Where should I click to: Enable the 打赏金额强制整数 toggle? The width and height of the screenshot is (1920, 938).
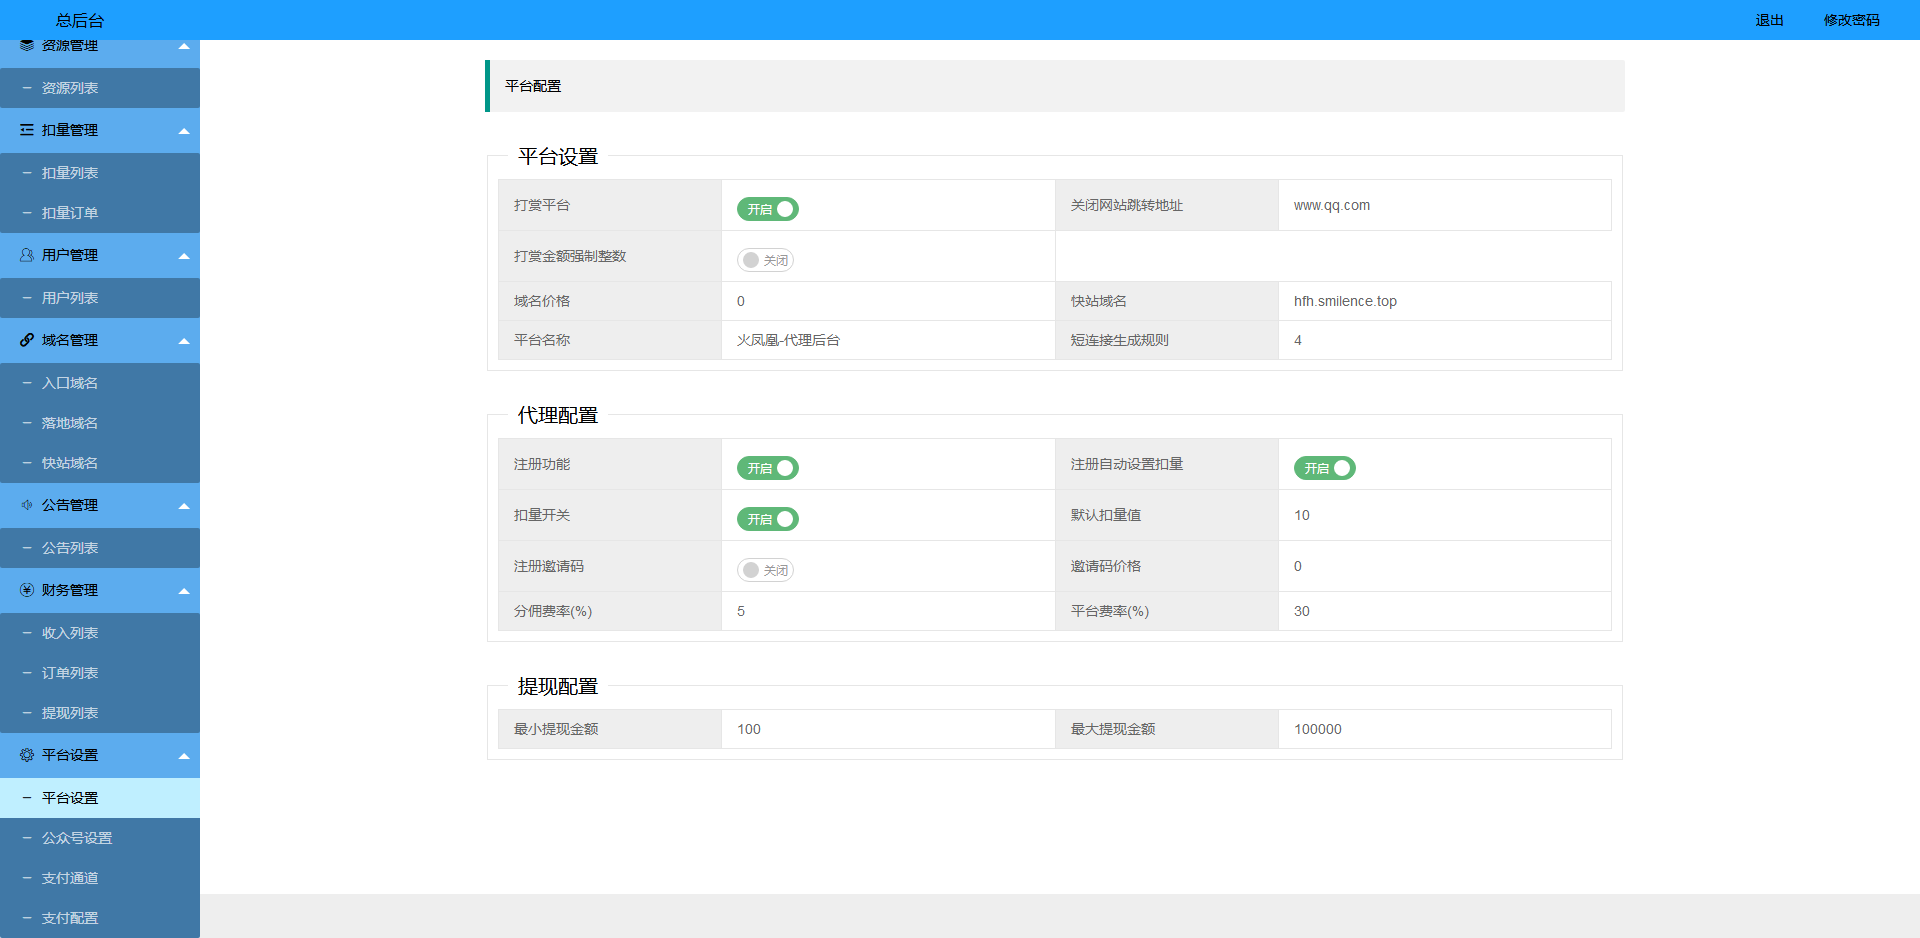point(765,259)
